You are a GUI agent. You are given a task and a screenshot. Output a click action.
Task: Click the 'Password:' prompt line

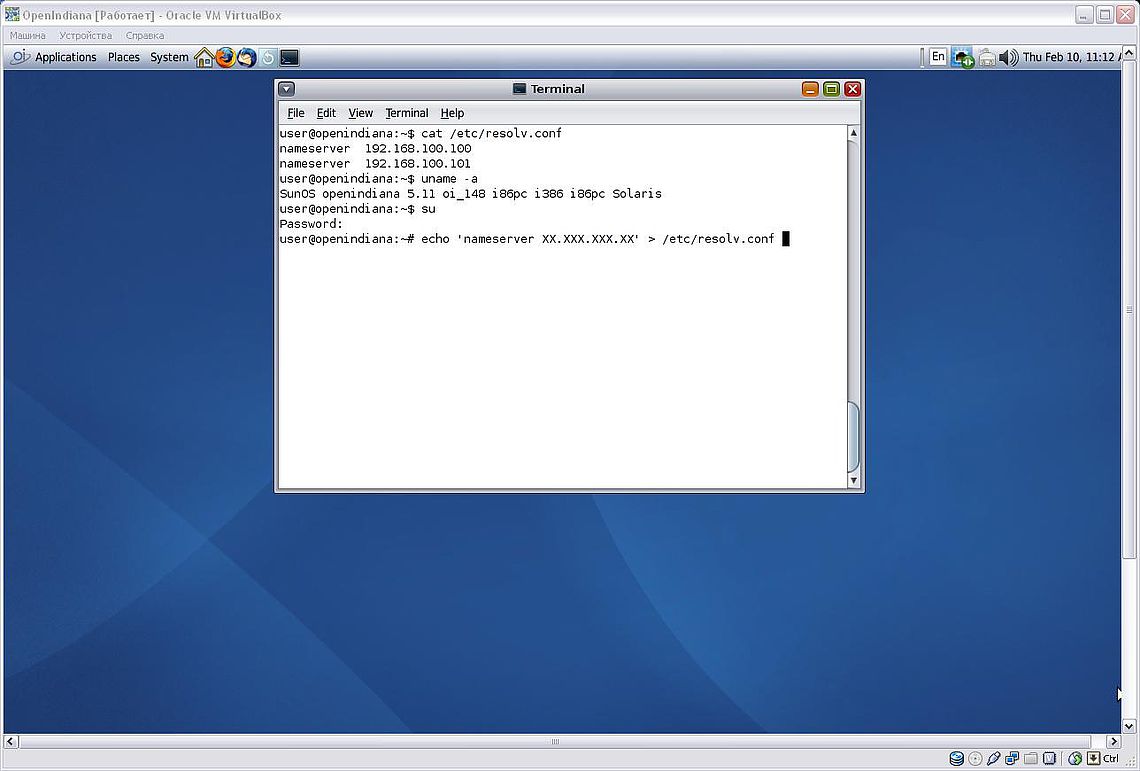tap(311, 224)
